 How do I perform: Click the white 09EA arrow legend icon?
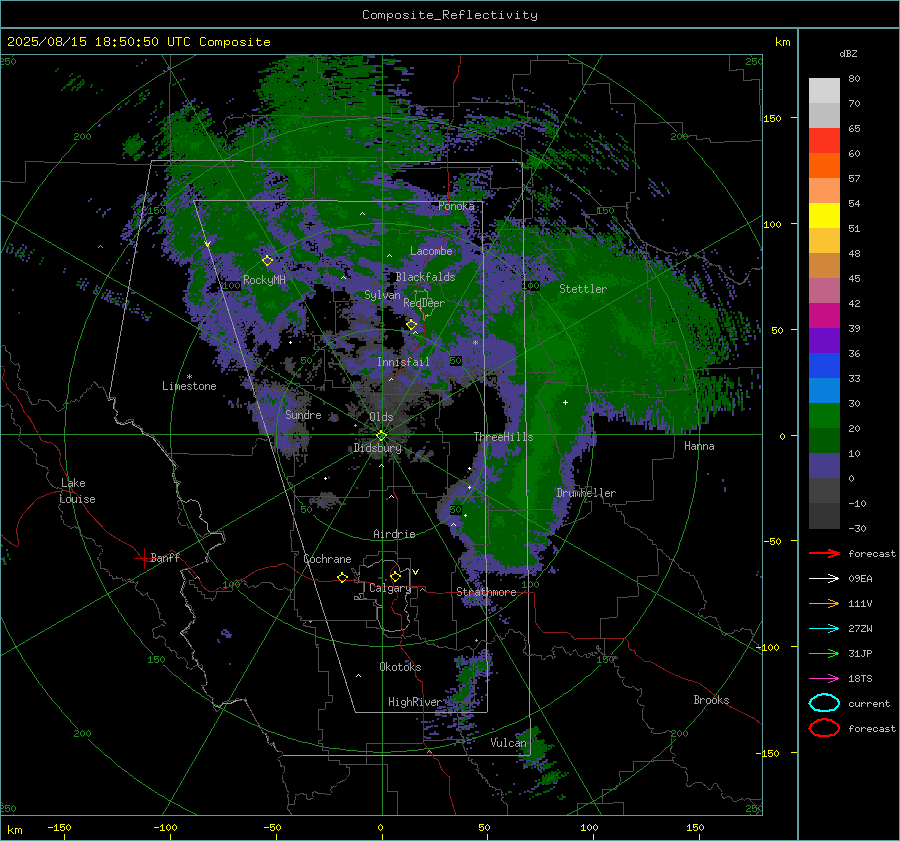pos(824,579)
